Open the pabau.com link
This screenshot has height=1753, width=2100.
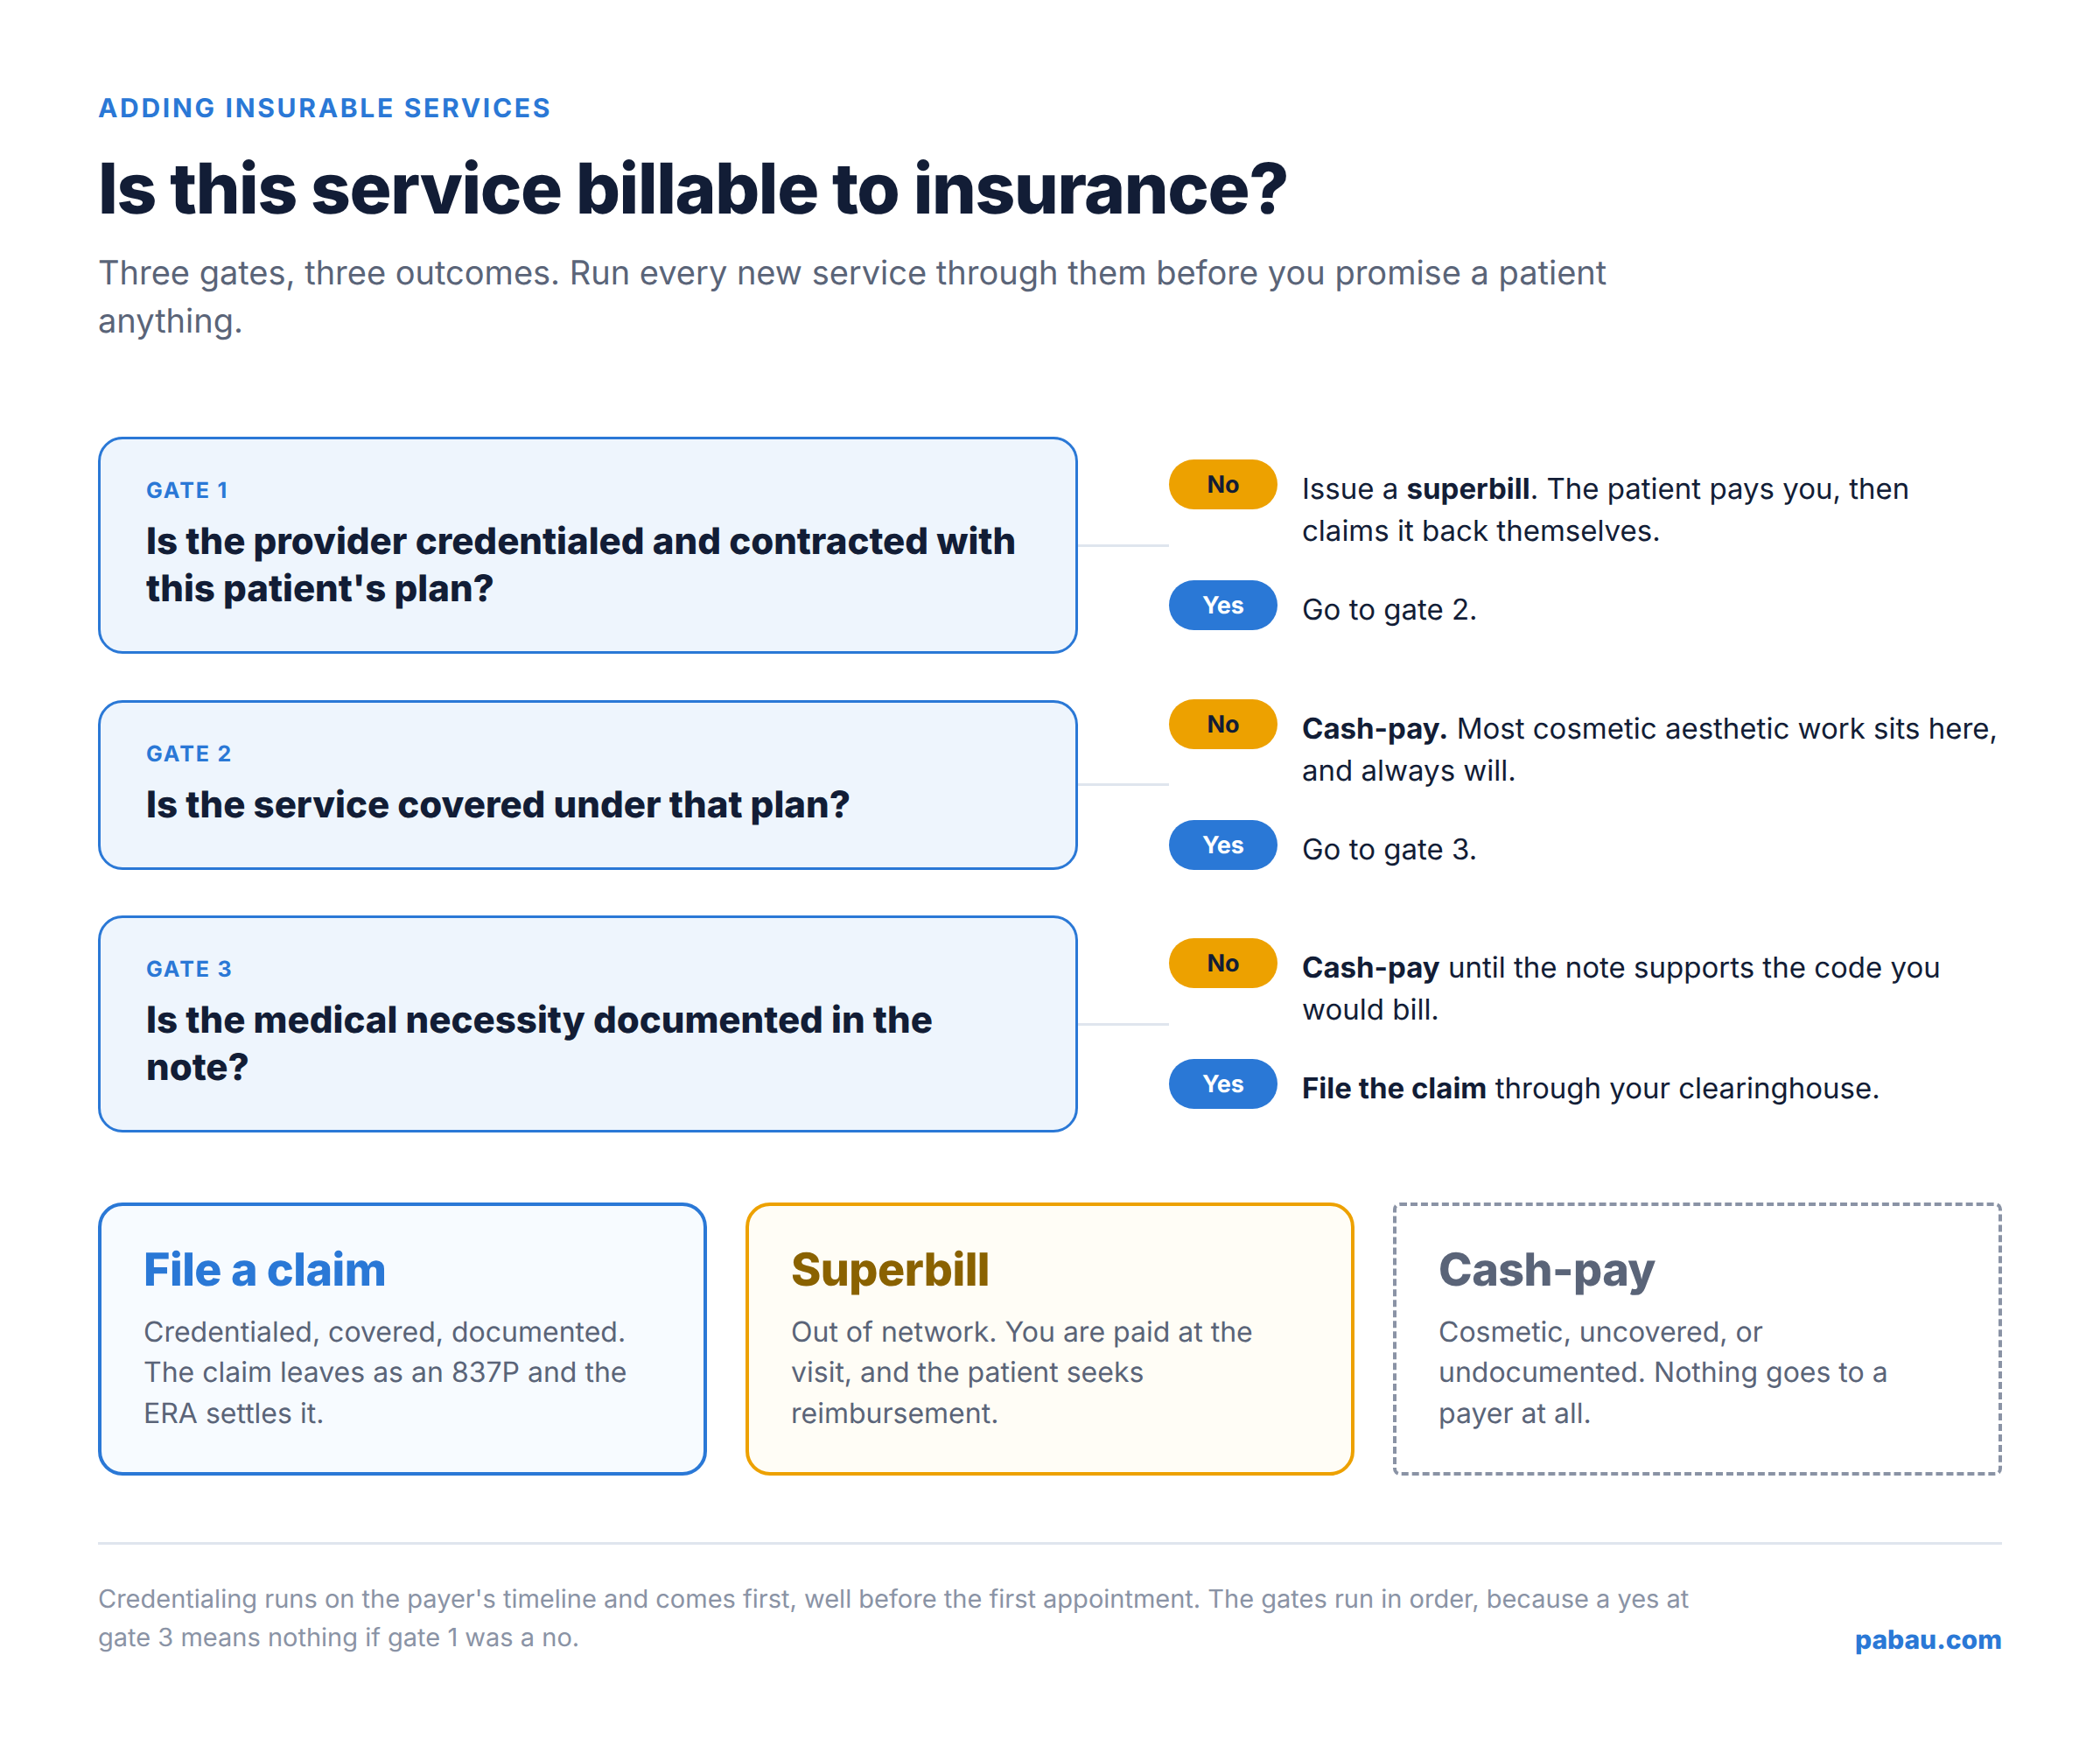tap(1927, 1640)
